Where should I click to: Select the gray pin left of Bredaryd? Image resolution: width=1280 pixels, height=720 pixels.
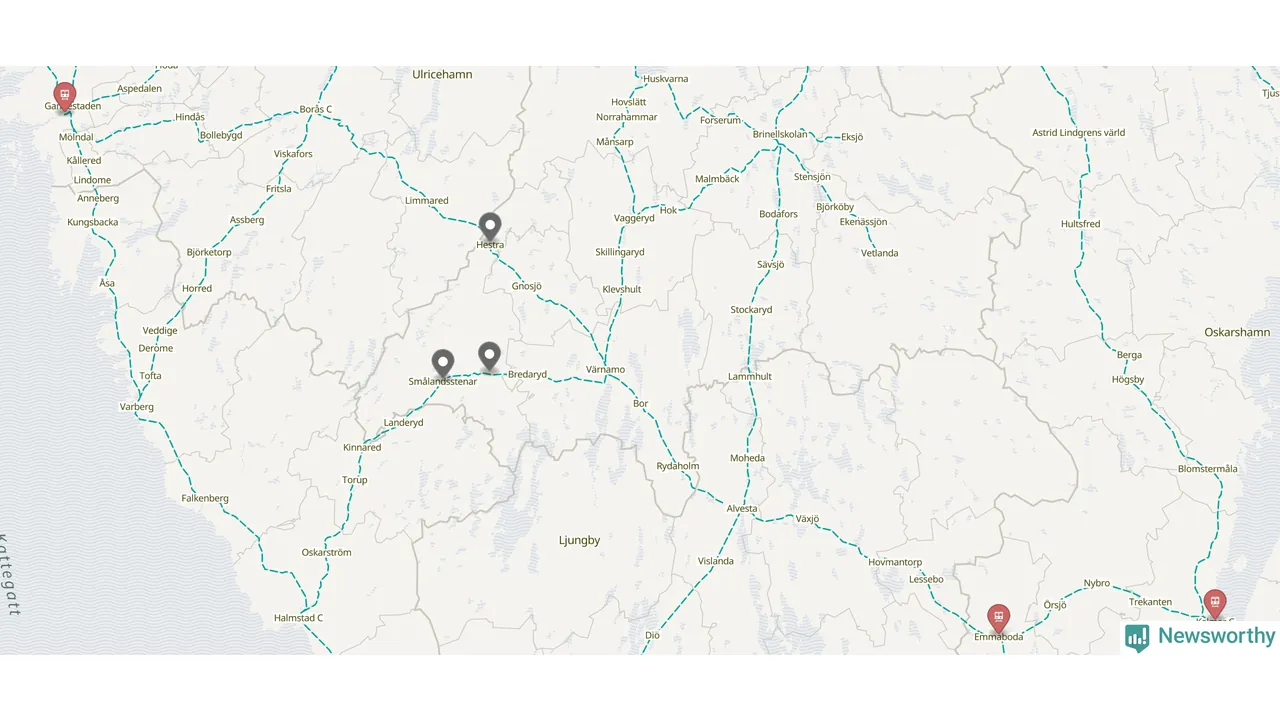489,356
